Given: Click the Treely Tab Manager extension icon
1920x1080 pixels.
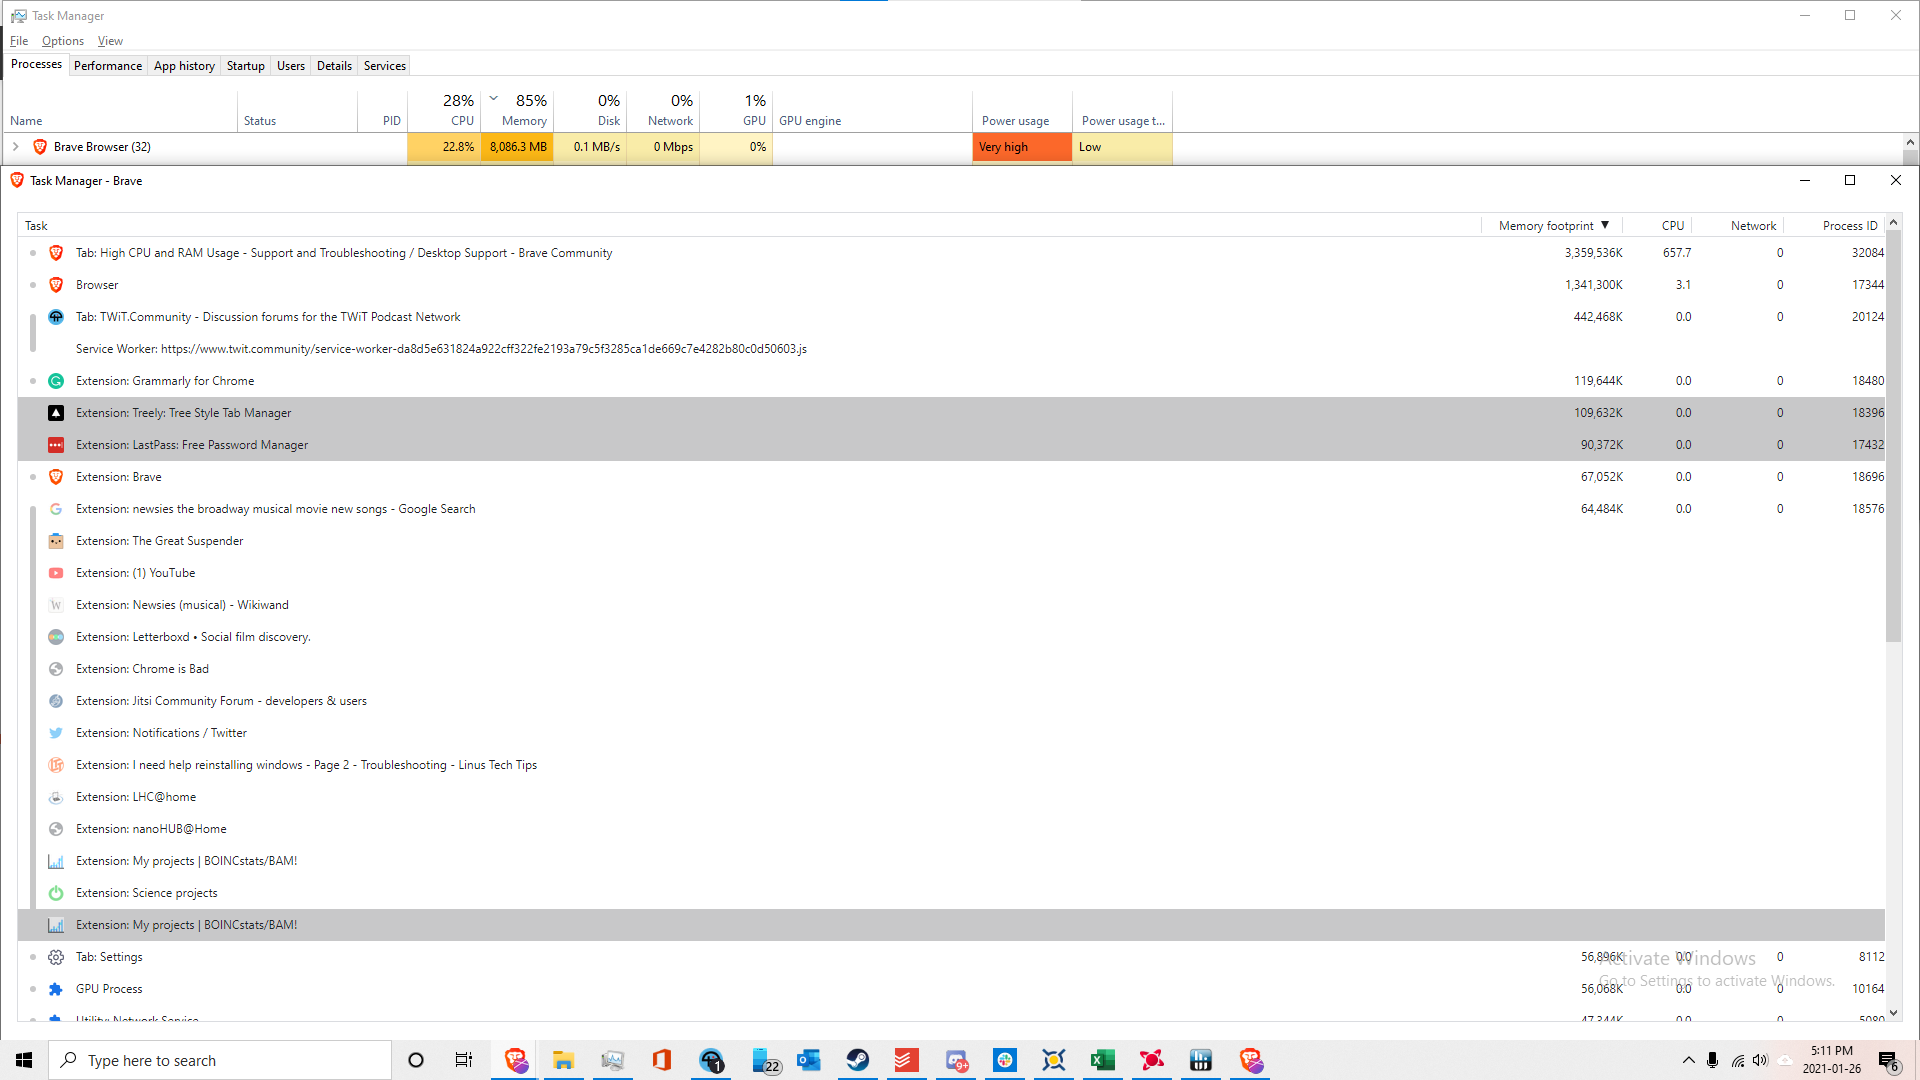Looking at the screenshot, I should tap(56, 413).
